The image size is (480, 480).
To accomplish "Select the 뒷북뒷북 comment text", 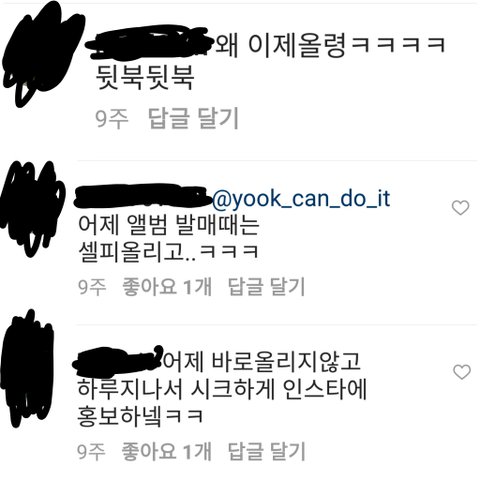I will pos(145,77).
